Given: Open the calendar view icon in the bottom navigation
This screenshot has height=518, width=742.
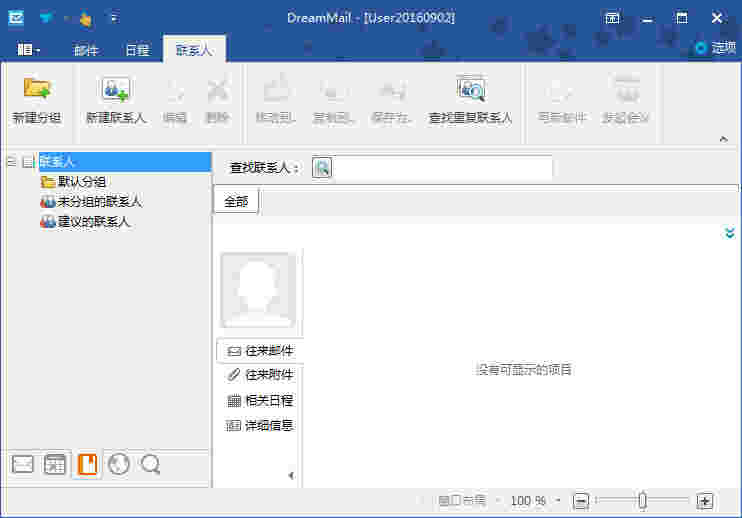Looking at the screenshot, I should click(x=55, y=464).
